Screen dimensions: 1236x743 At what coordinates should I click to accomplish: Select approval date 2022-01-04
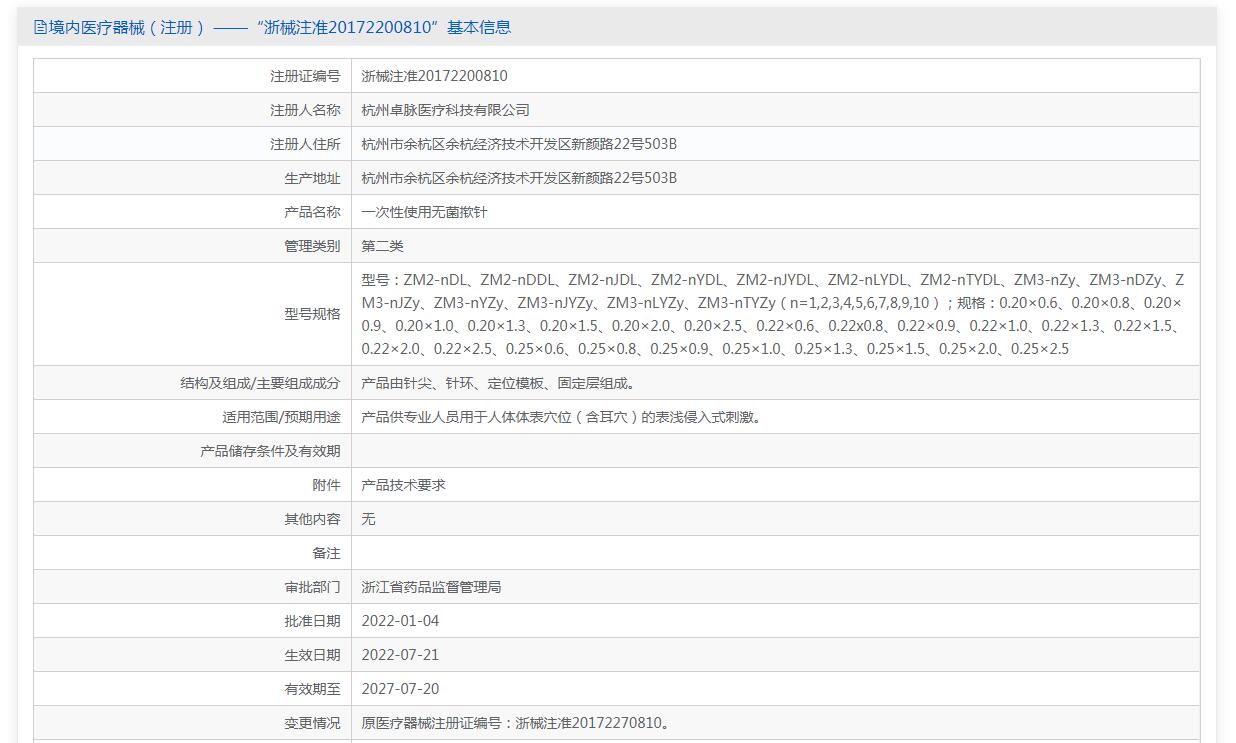400,621
